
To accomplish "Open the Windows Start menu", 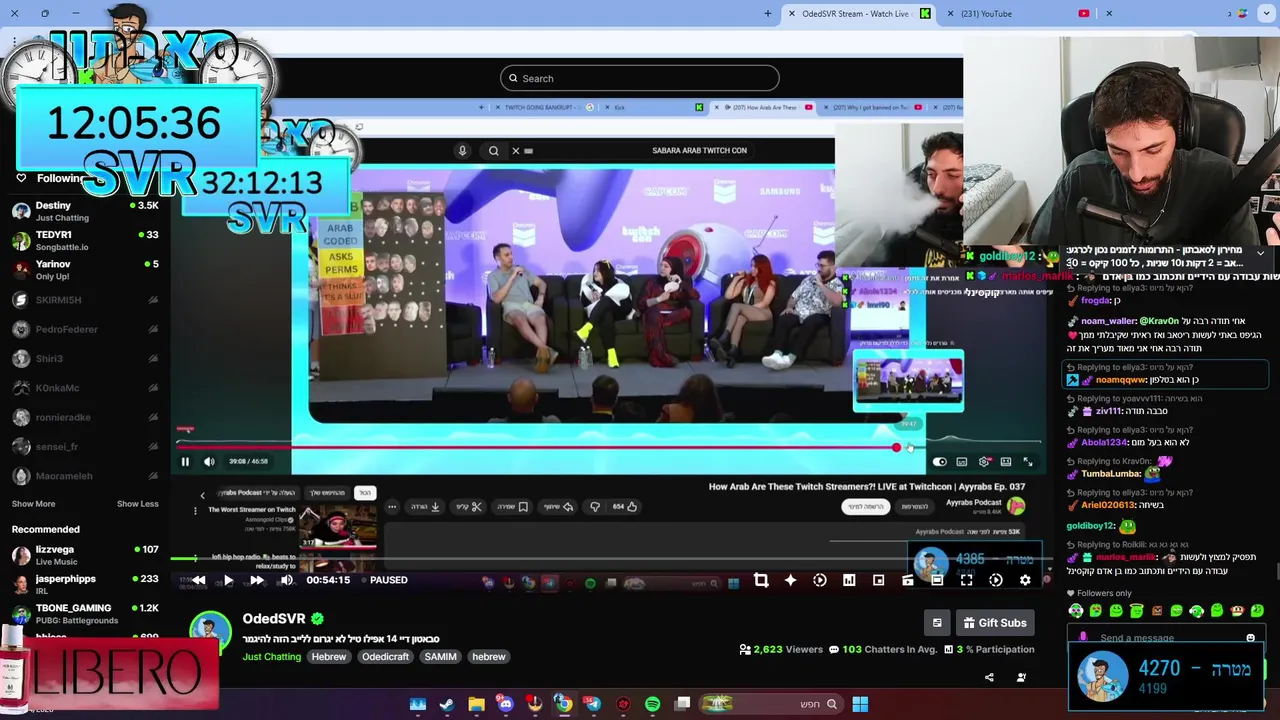I will click(x=860, y=704).
